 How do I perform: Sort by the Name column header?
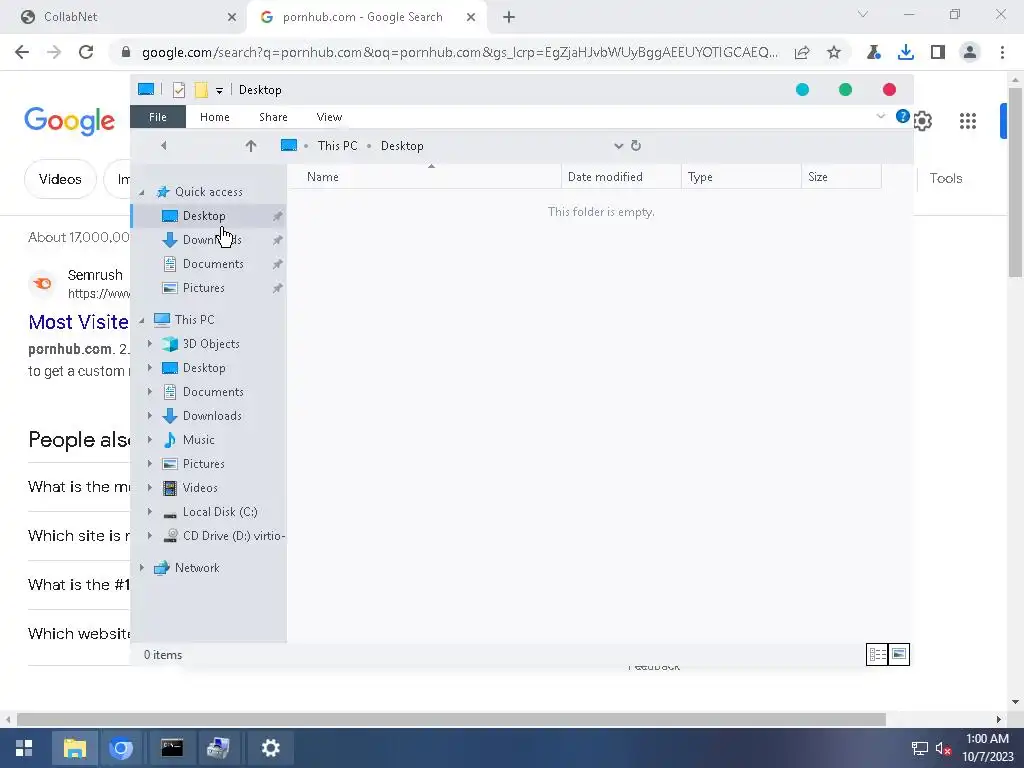pos(424,177)
